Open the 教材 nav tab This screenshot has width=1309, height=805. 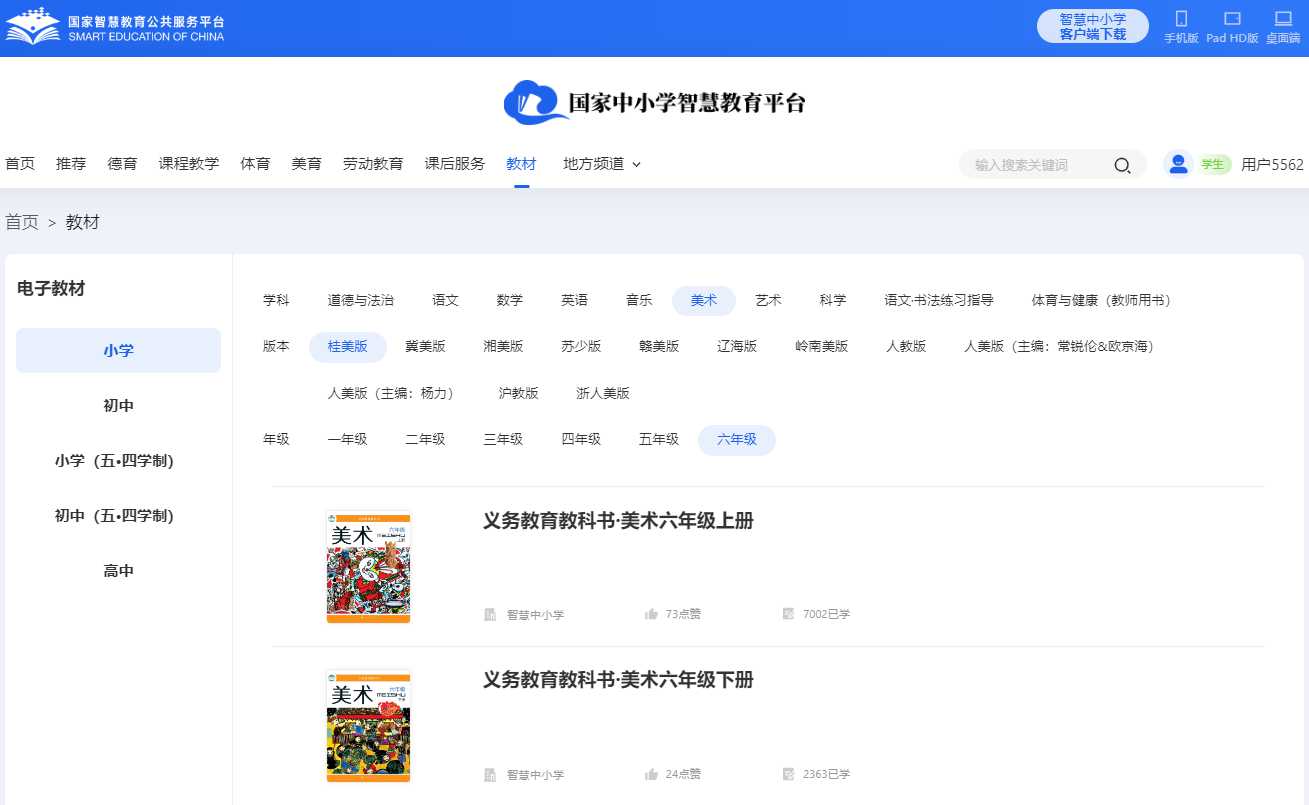(x=521, y=164)
